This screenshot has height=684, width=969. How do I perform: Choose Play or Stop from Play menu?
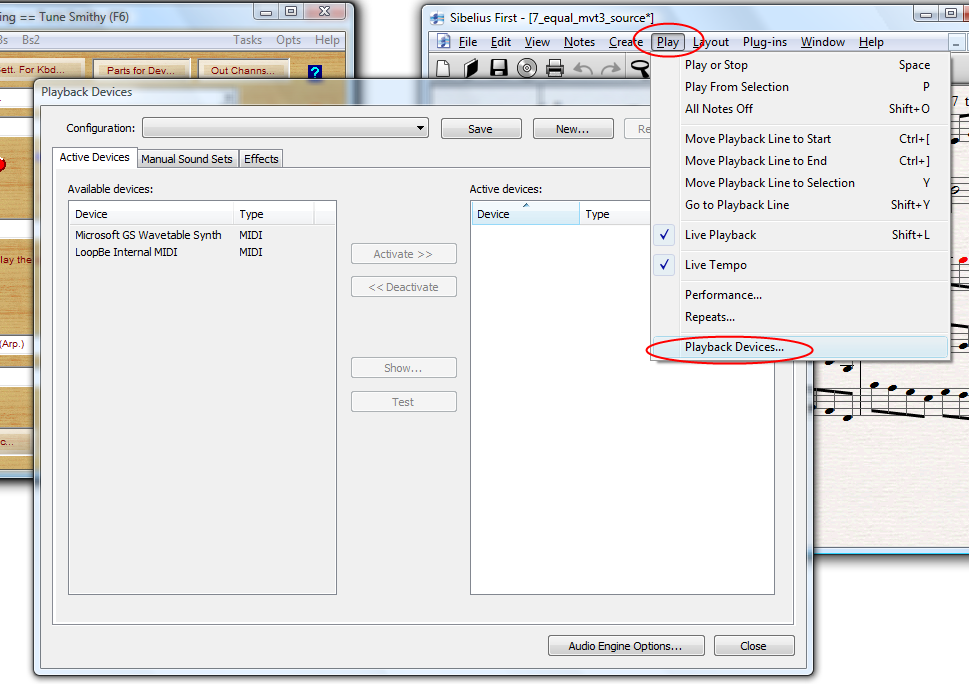click(801, 65)
